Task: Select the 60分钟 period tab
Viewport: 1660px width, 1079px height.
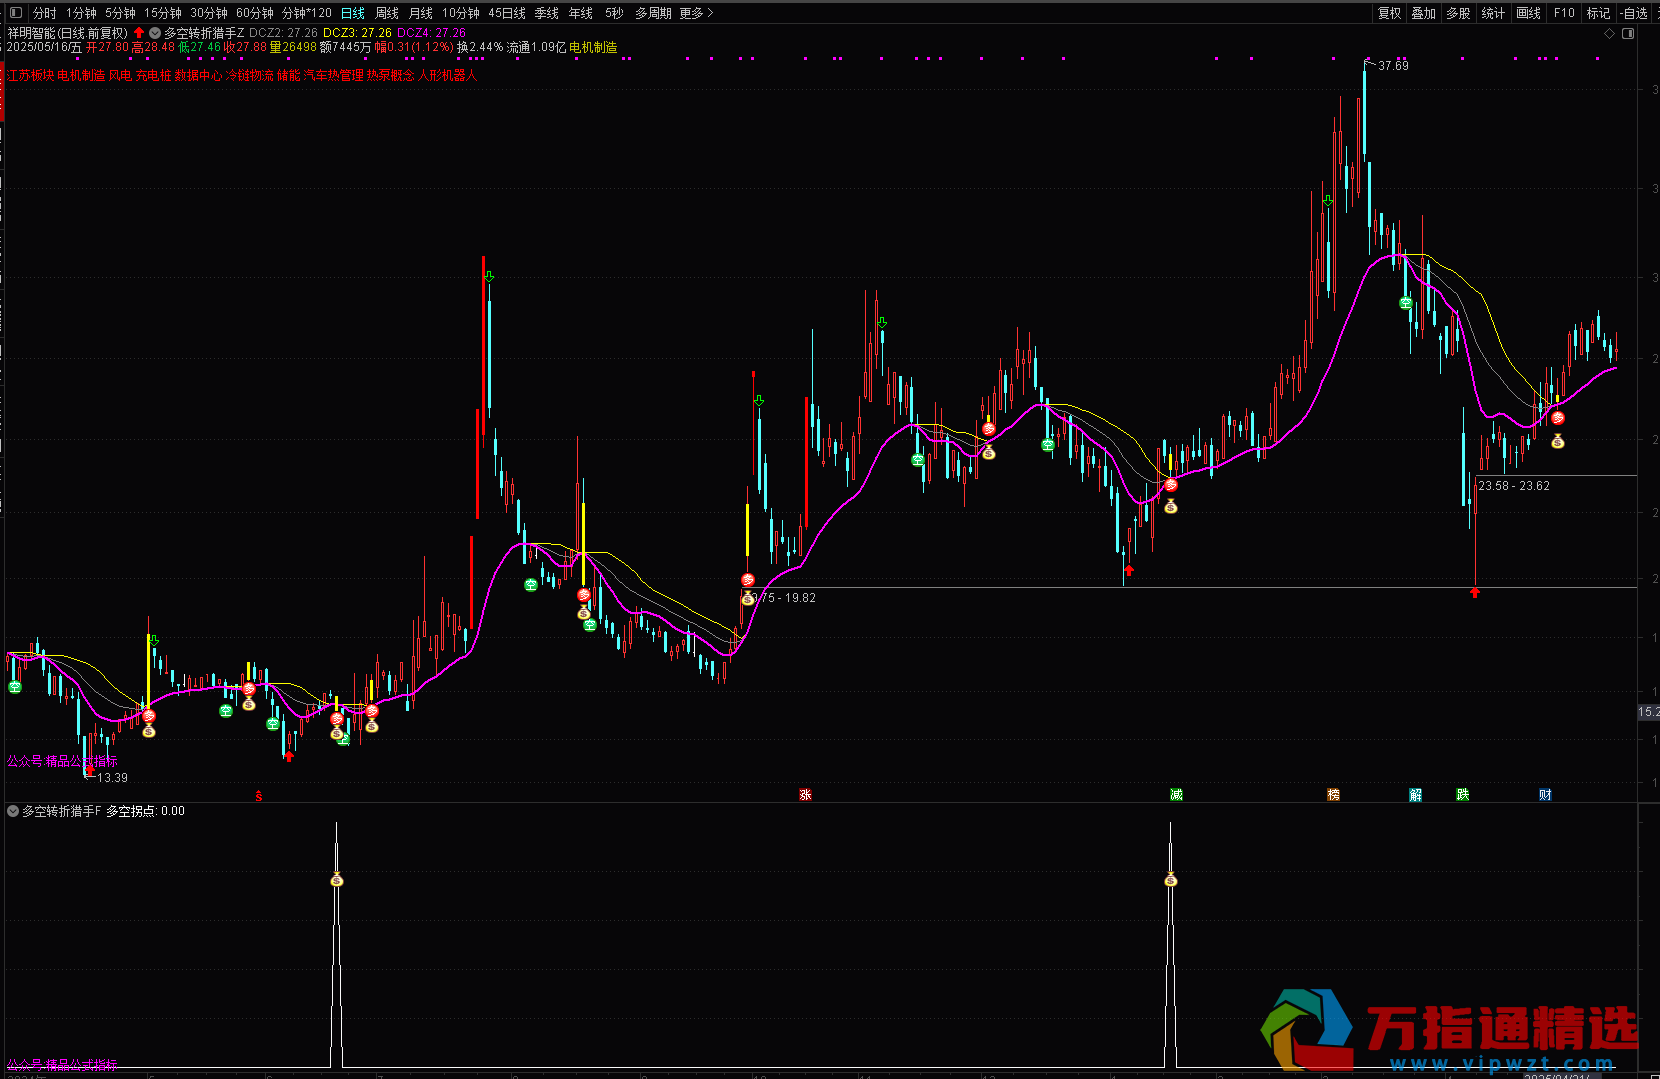Action: [255, 13]
